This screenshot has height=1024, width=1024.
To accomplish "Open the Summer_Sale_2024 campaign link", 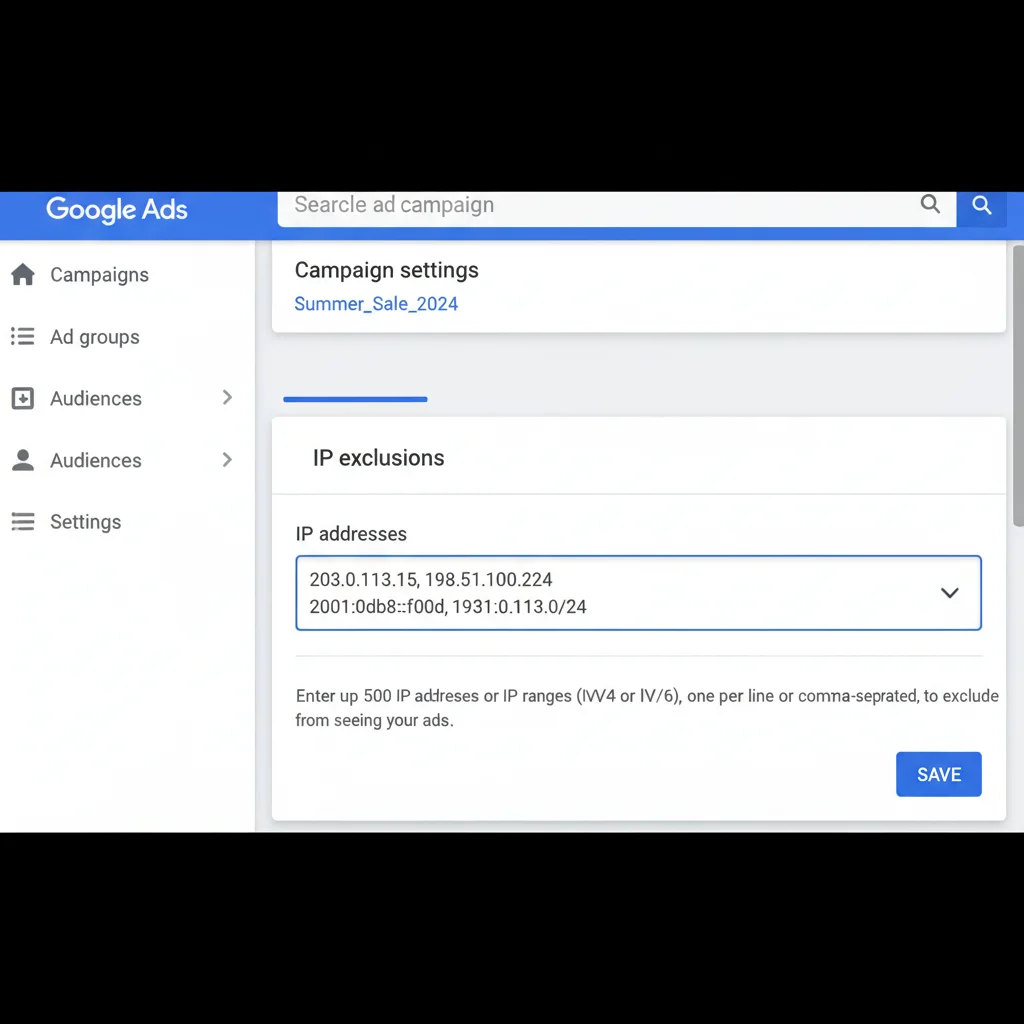I will pyautogui.click(x=376, y=304).
